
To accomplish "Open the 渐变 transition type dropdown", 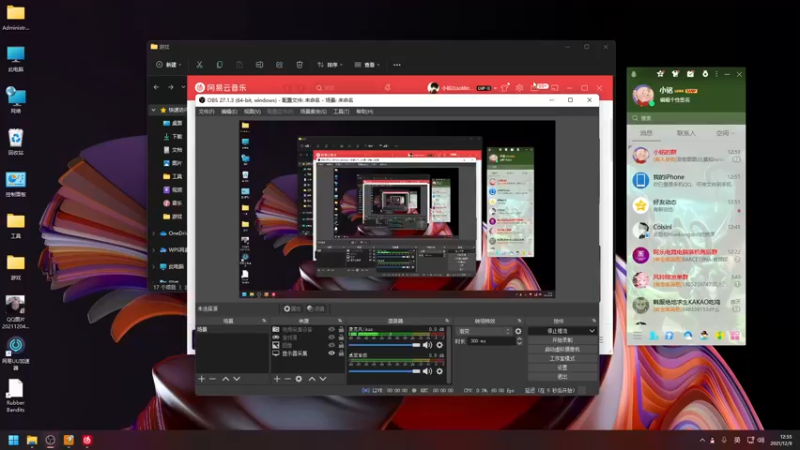I will [484, 331].
